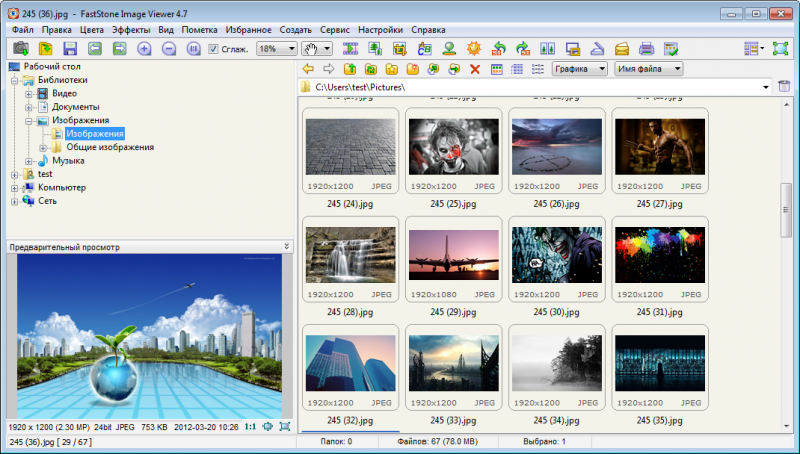Select the Сеть tree item

pos(47,200)
